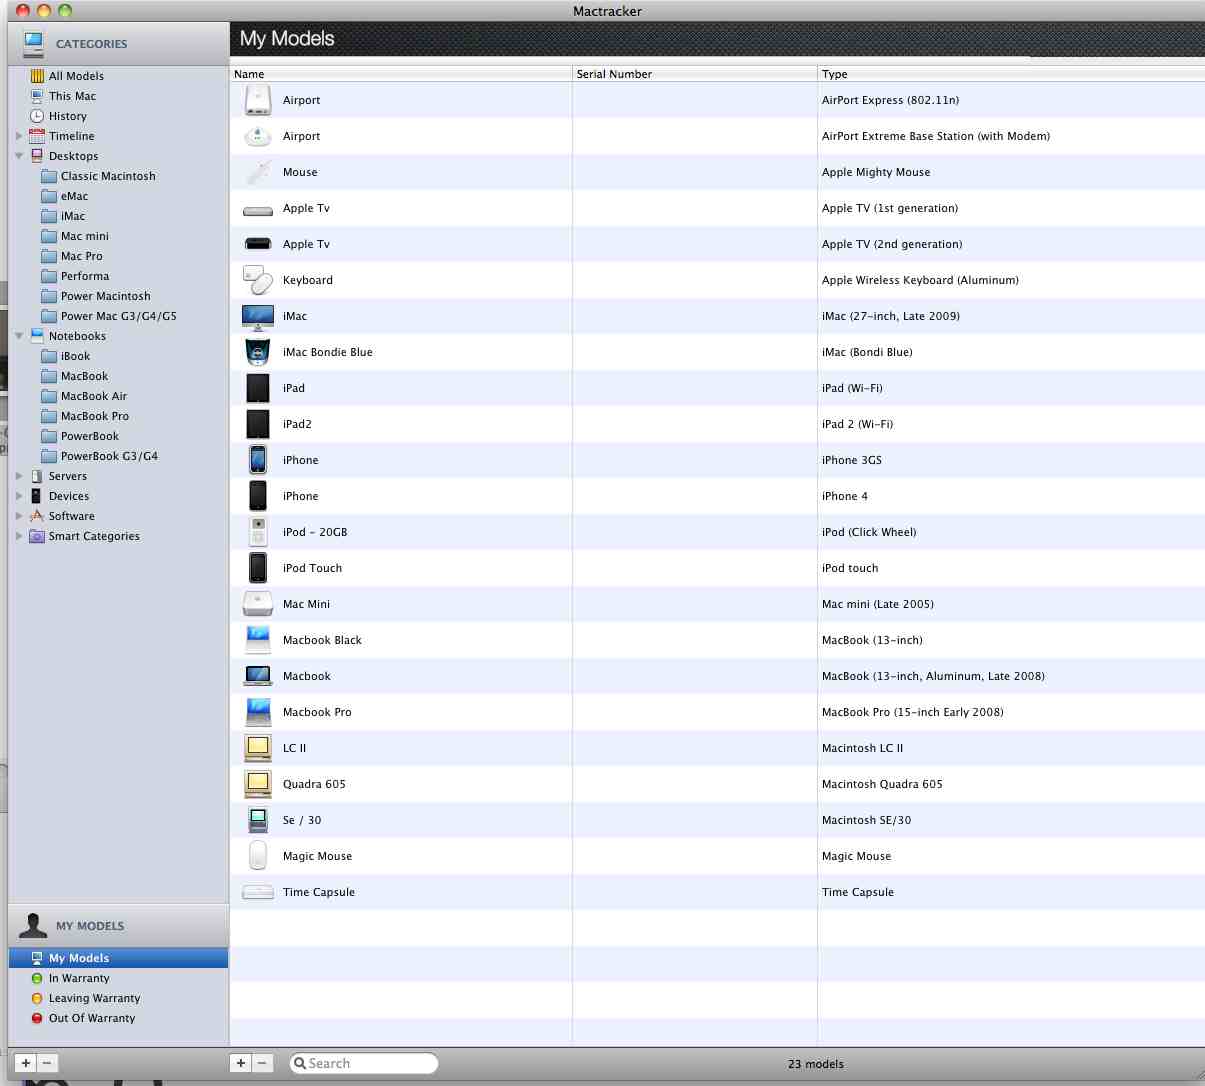Sort by the Name column header

click(x=401, y=74)
